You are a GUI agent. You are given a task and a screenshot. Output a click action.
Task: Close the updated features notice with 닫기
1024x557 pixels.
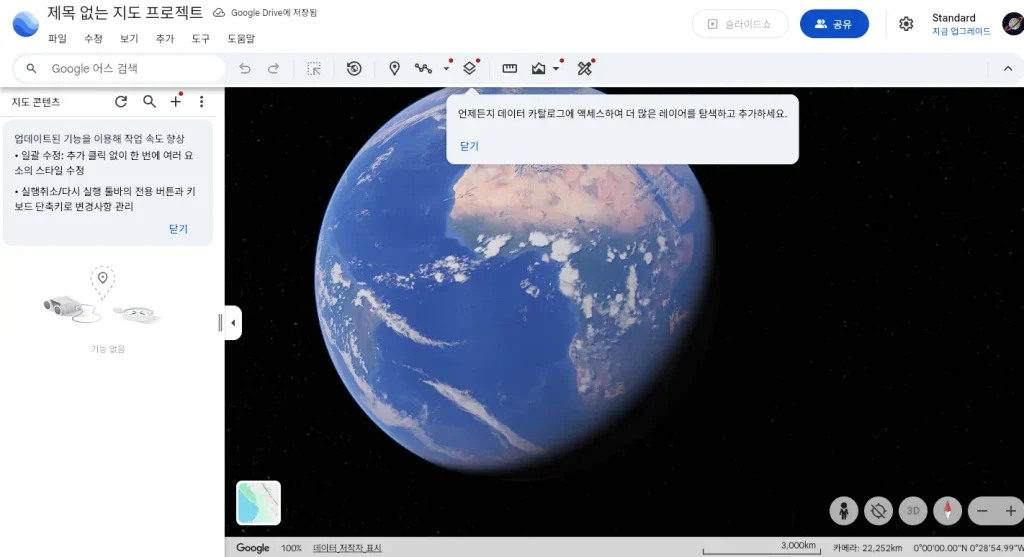178,229
